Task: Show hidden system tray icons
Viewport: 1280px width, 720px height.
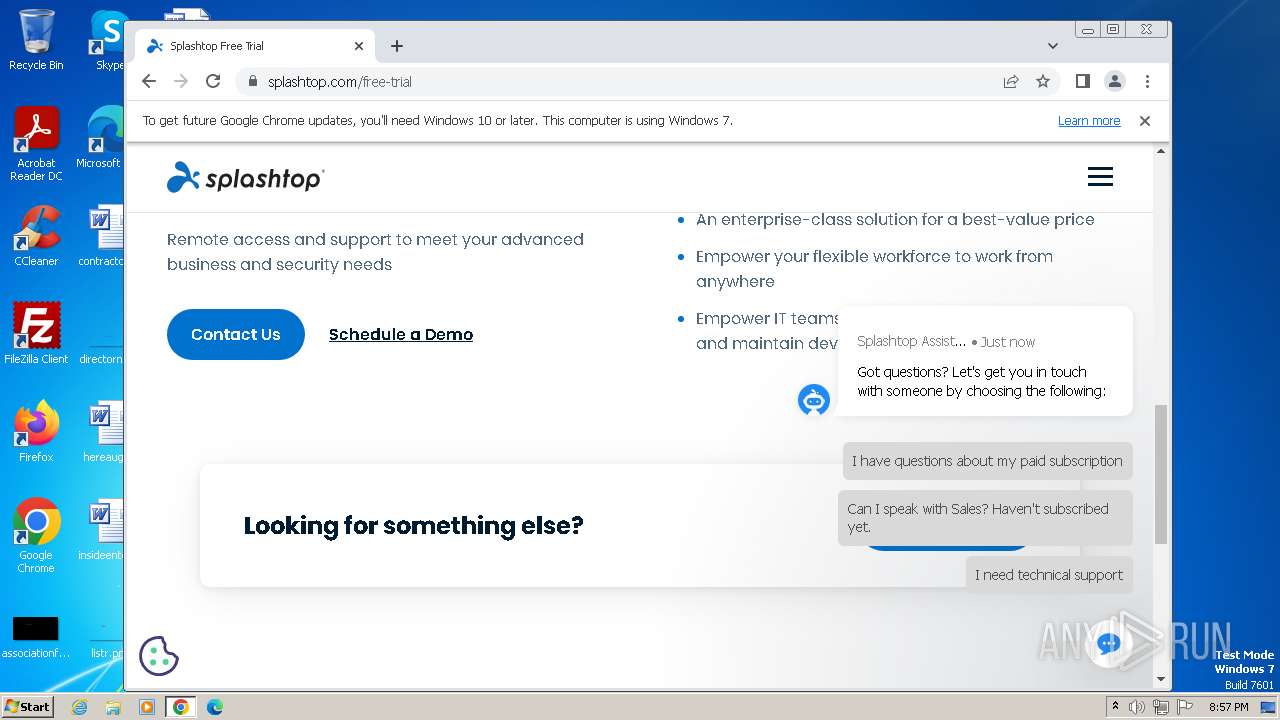Action: (1116, 707)
